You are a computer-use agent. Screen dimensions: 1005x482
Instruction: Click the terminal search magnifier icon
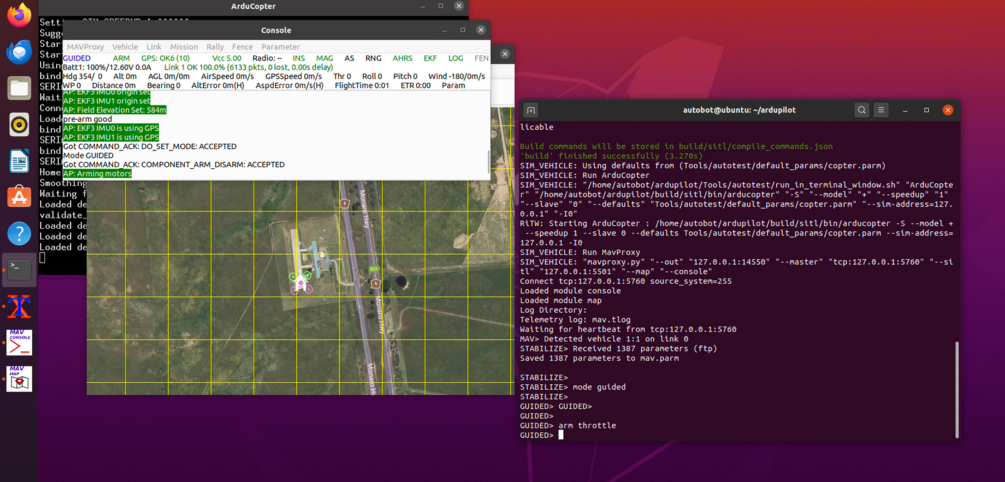click(x=862, y=110)
